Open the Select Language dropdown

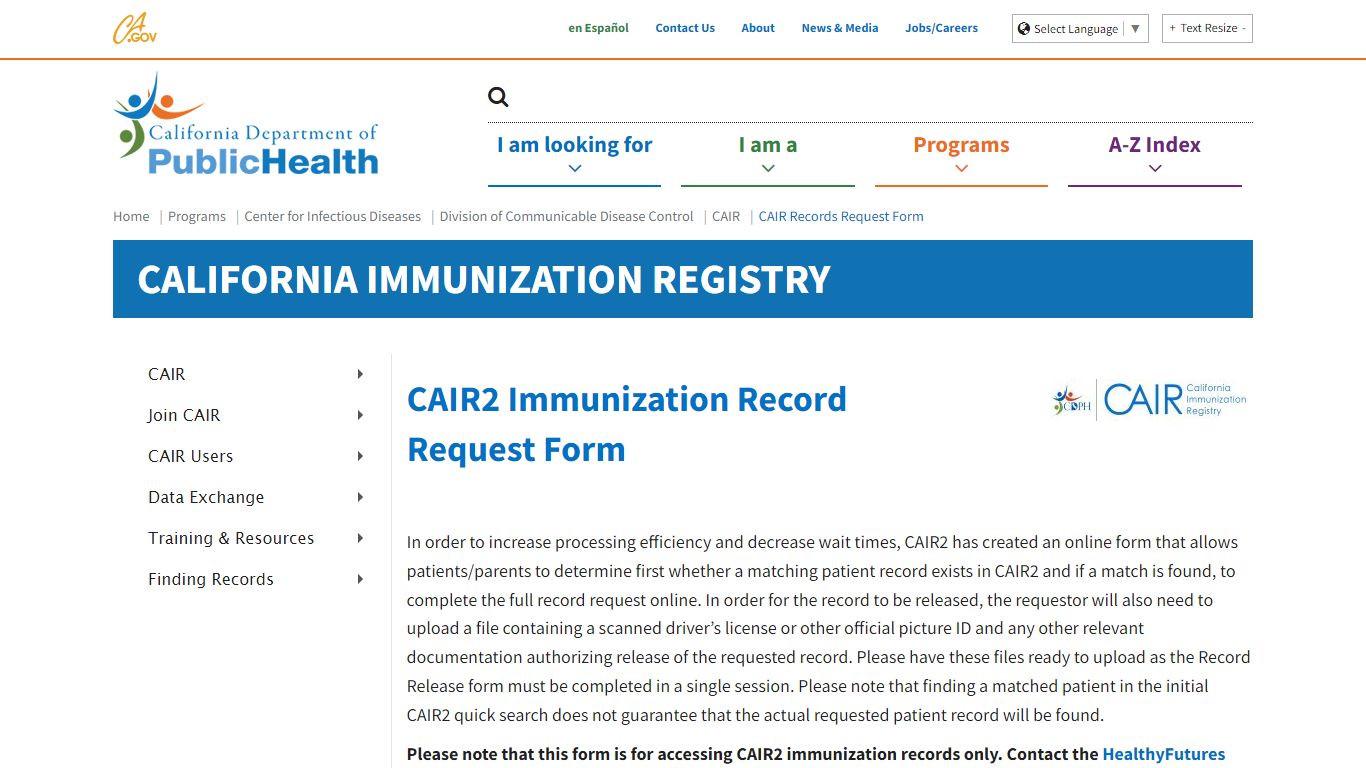(x=1080, y=28)
